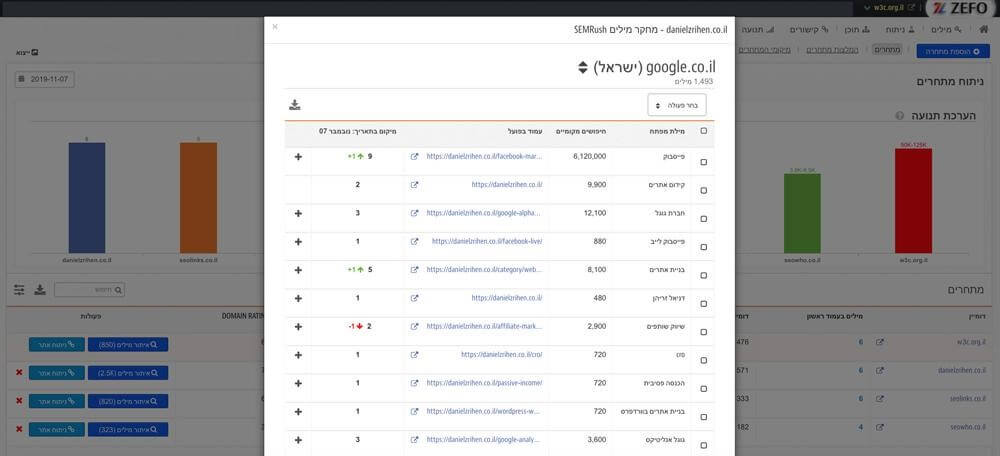Open the filter settings sliders icon

tap(19, 290)
